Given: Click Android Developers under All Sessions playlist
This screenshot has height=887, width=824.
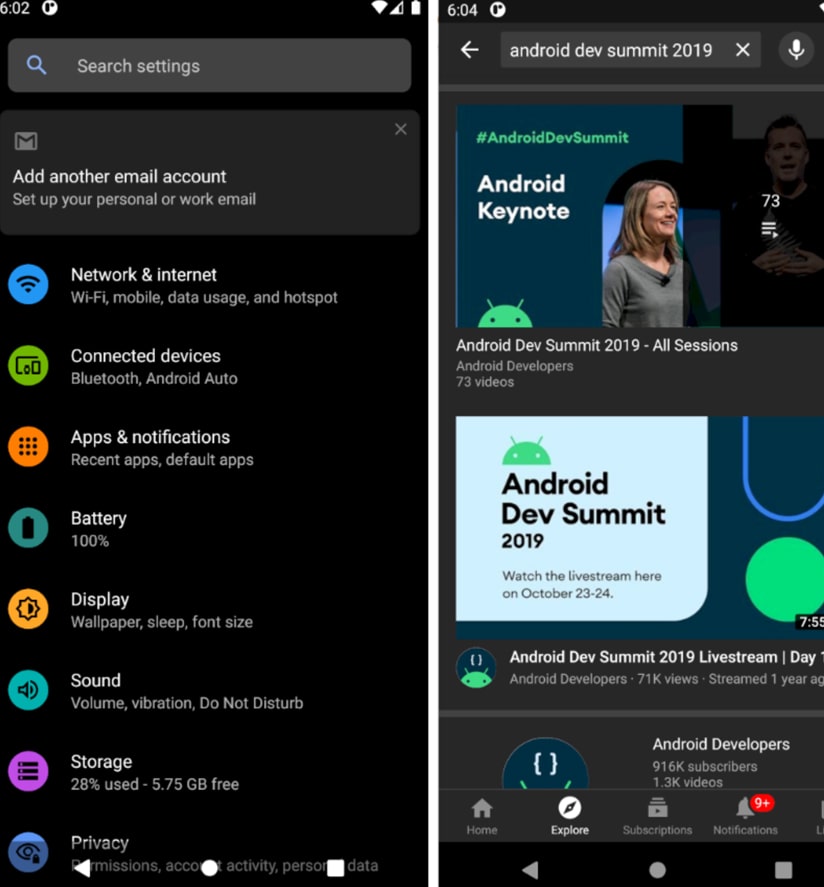Looking at the screenshot, I should (x=515, y=366).
